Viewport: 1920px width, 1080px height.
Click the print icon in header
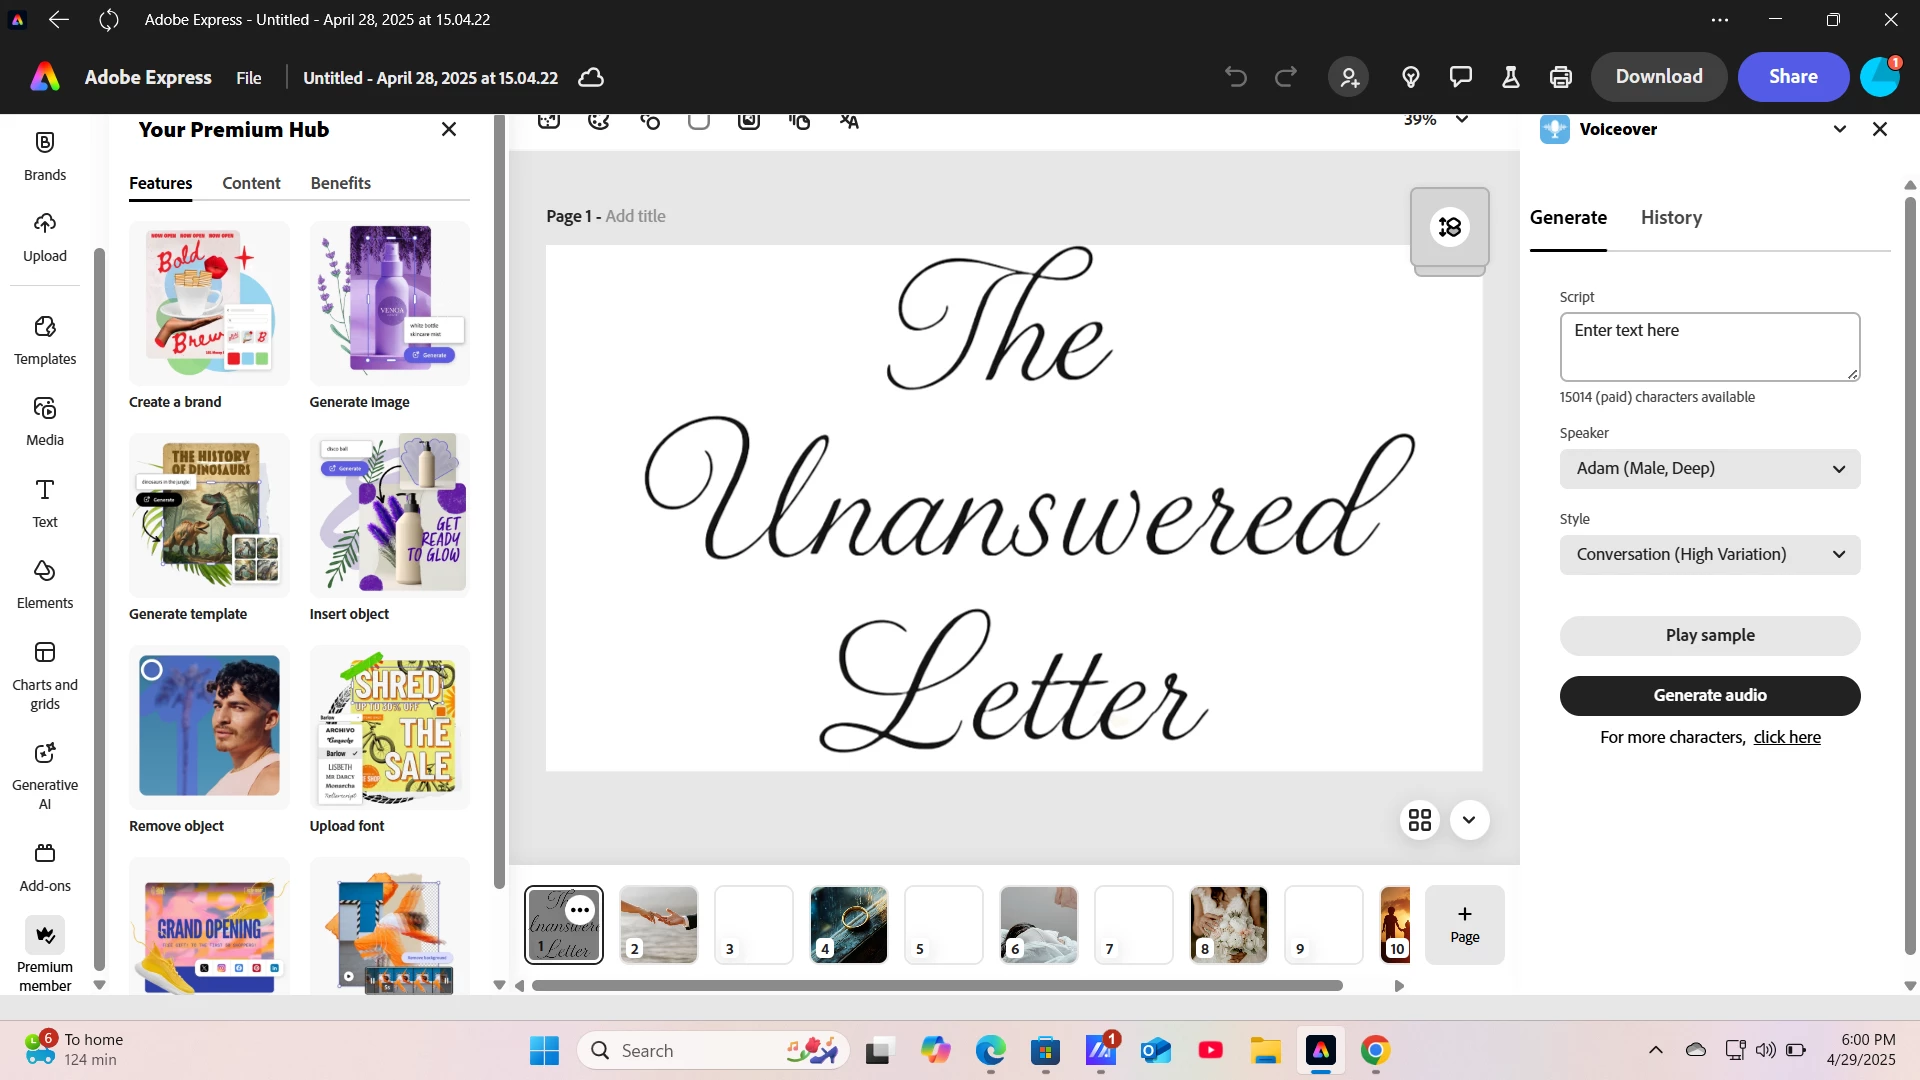click(x=1560, y=77)
